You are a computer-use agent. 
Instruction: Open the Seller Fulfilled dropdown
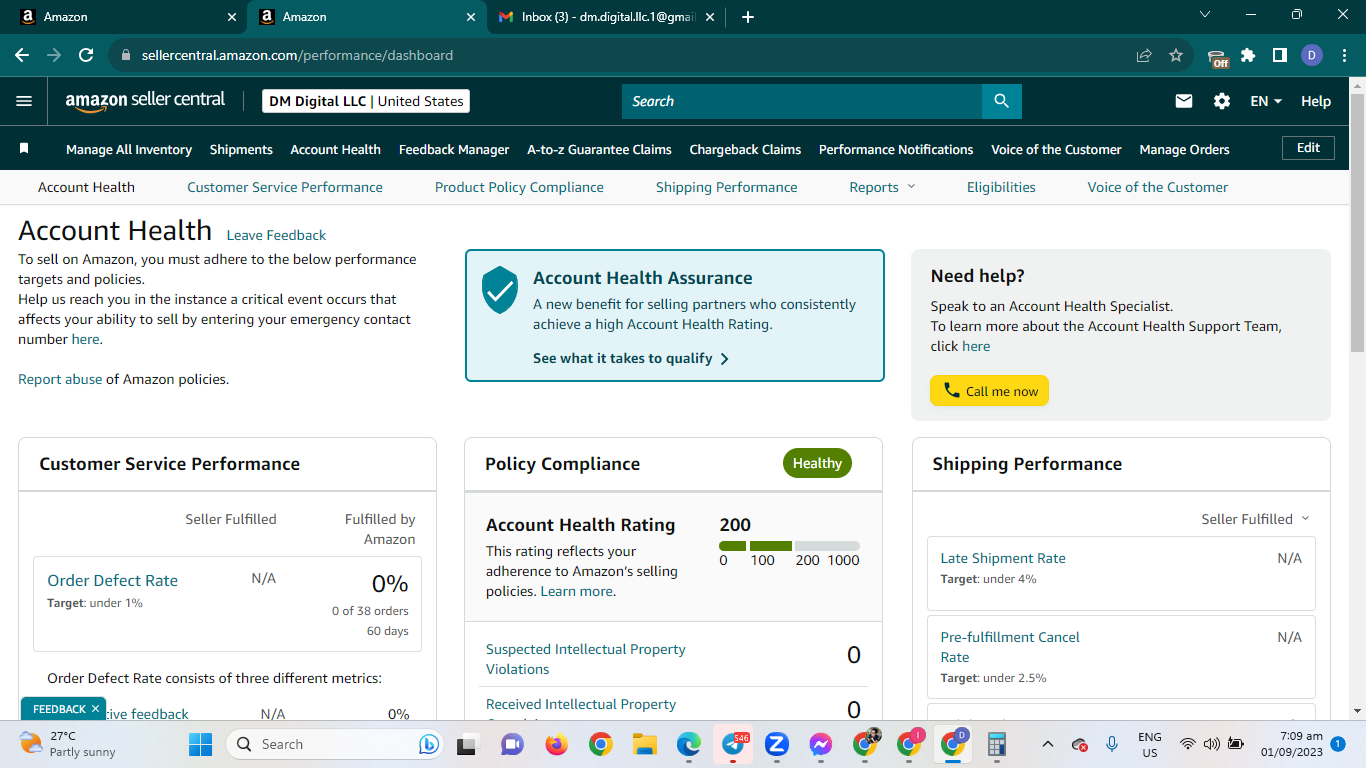coord(1255,519)
